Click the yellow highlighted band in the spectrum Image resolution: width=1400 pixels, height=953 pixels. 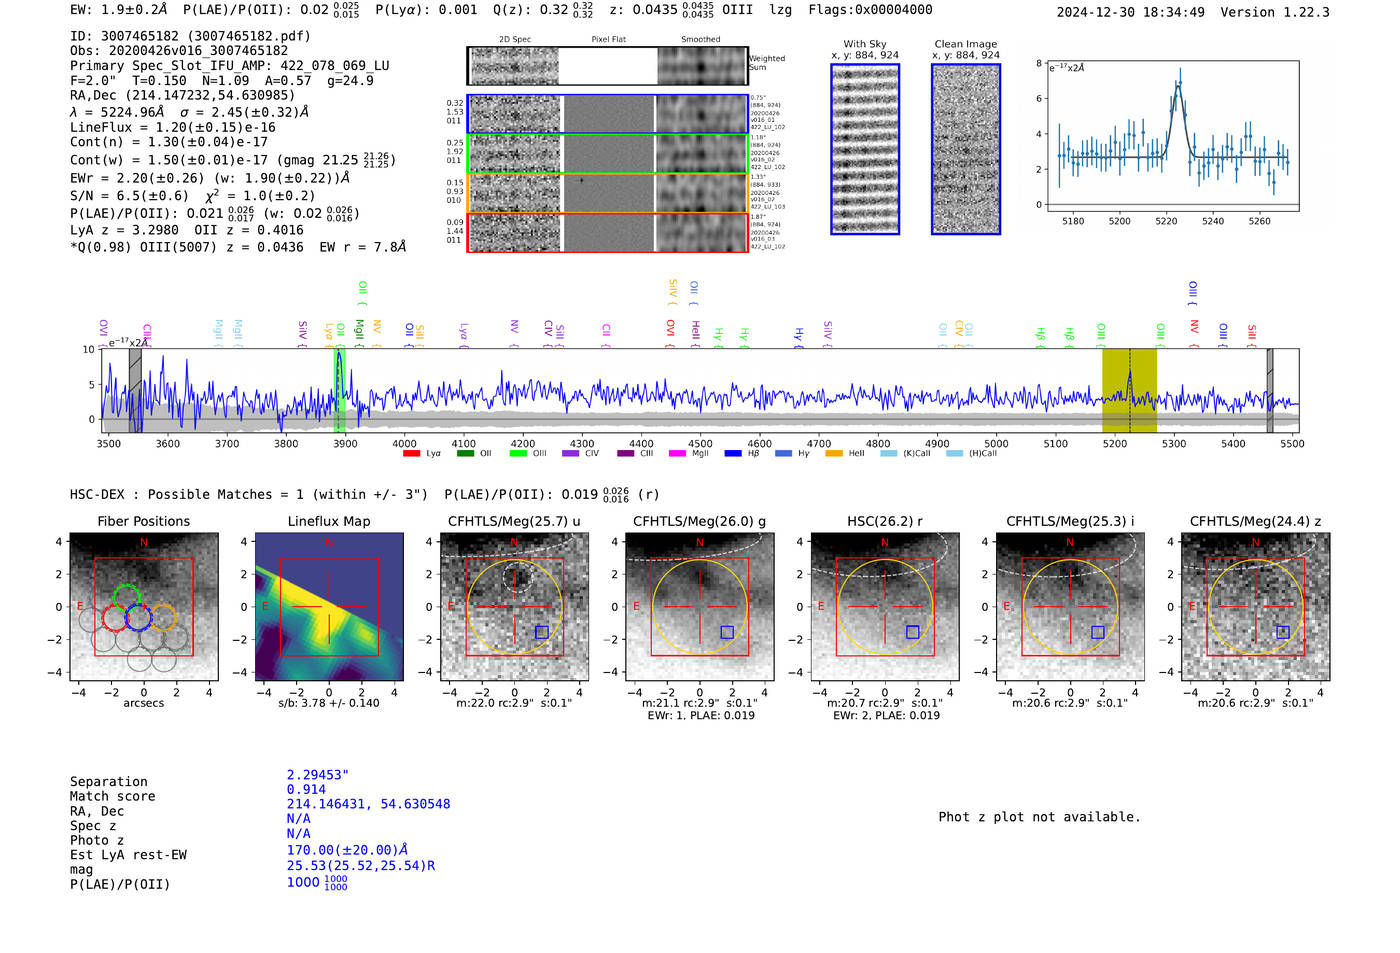coord(1129,391)
